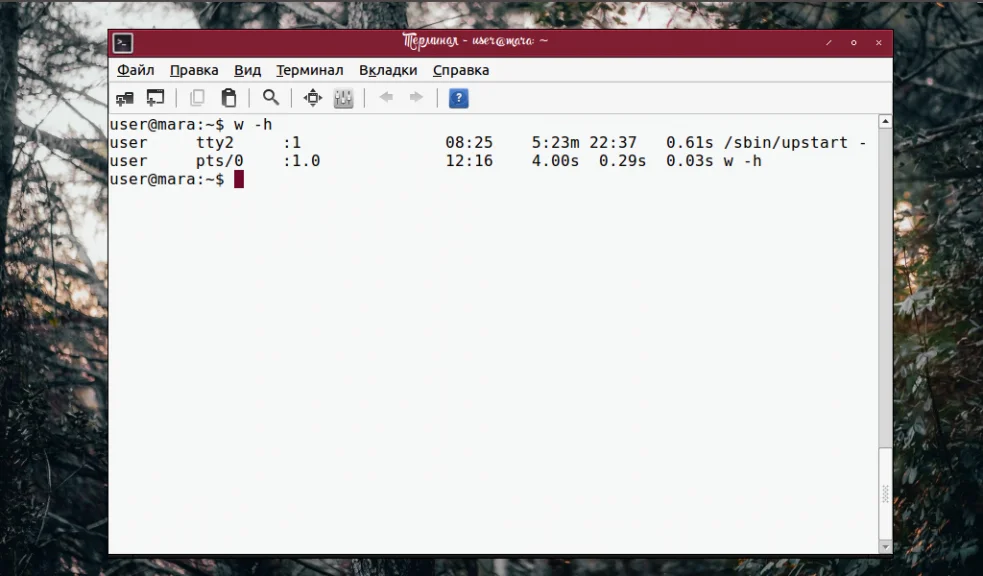This screenshot has width=983, height=576.
Task: Click the paste clipboard icon
Action: click(229, 98)
